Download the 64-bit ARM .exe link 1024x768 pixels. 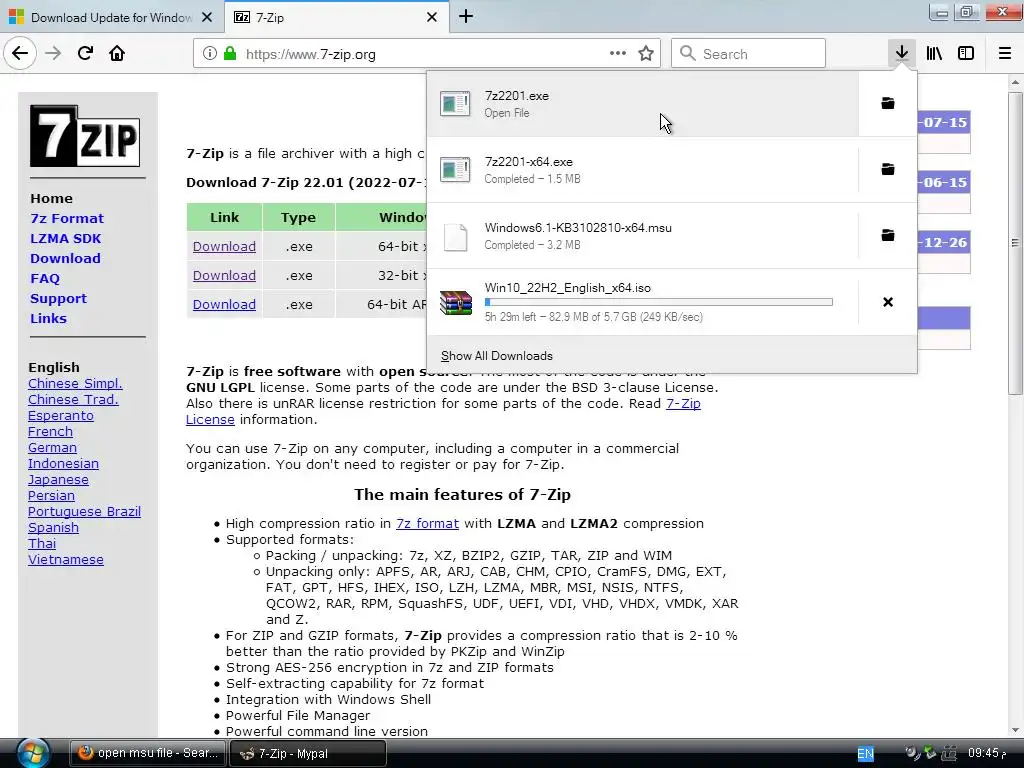click(x=224, y=304)
